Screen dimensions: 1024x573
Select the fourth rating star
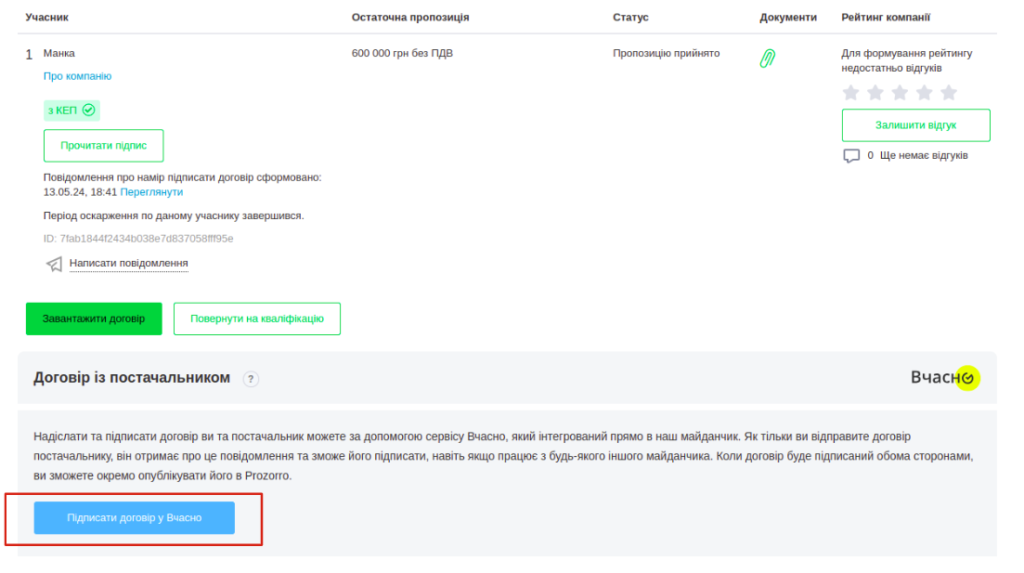(924, 93)
